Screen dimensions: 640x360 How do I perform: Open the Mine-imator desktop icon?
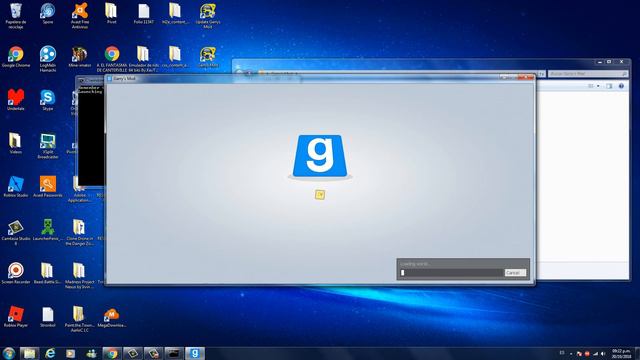click(x=80, y=57)
